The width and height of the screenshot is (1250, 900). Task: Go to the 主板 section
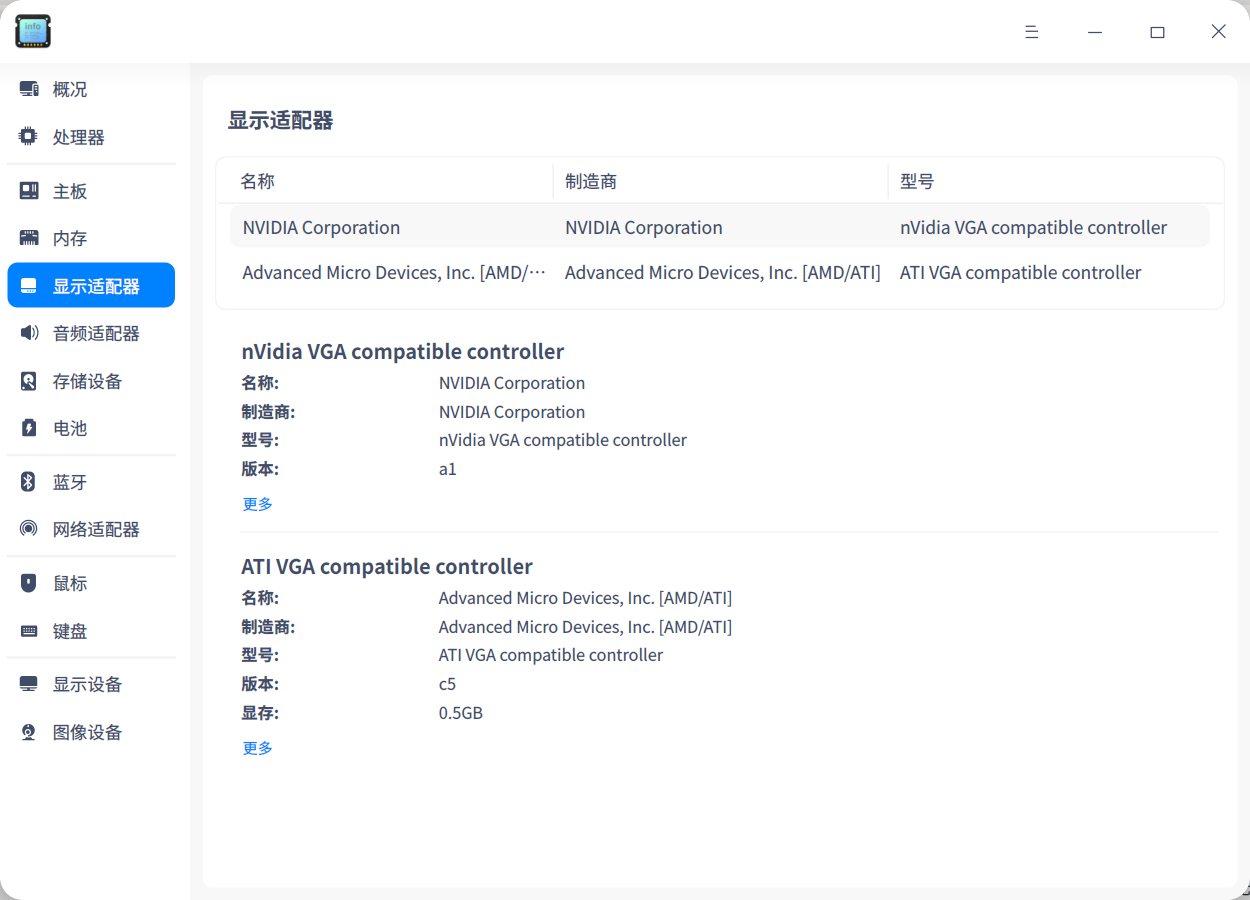click(70, 191)
